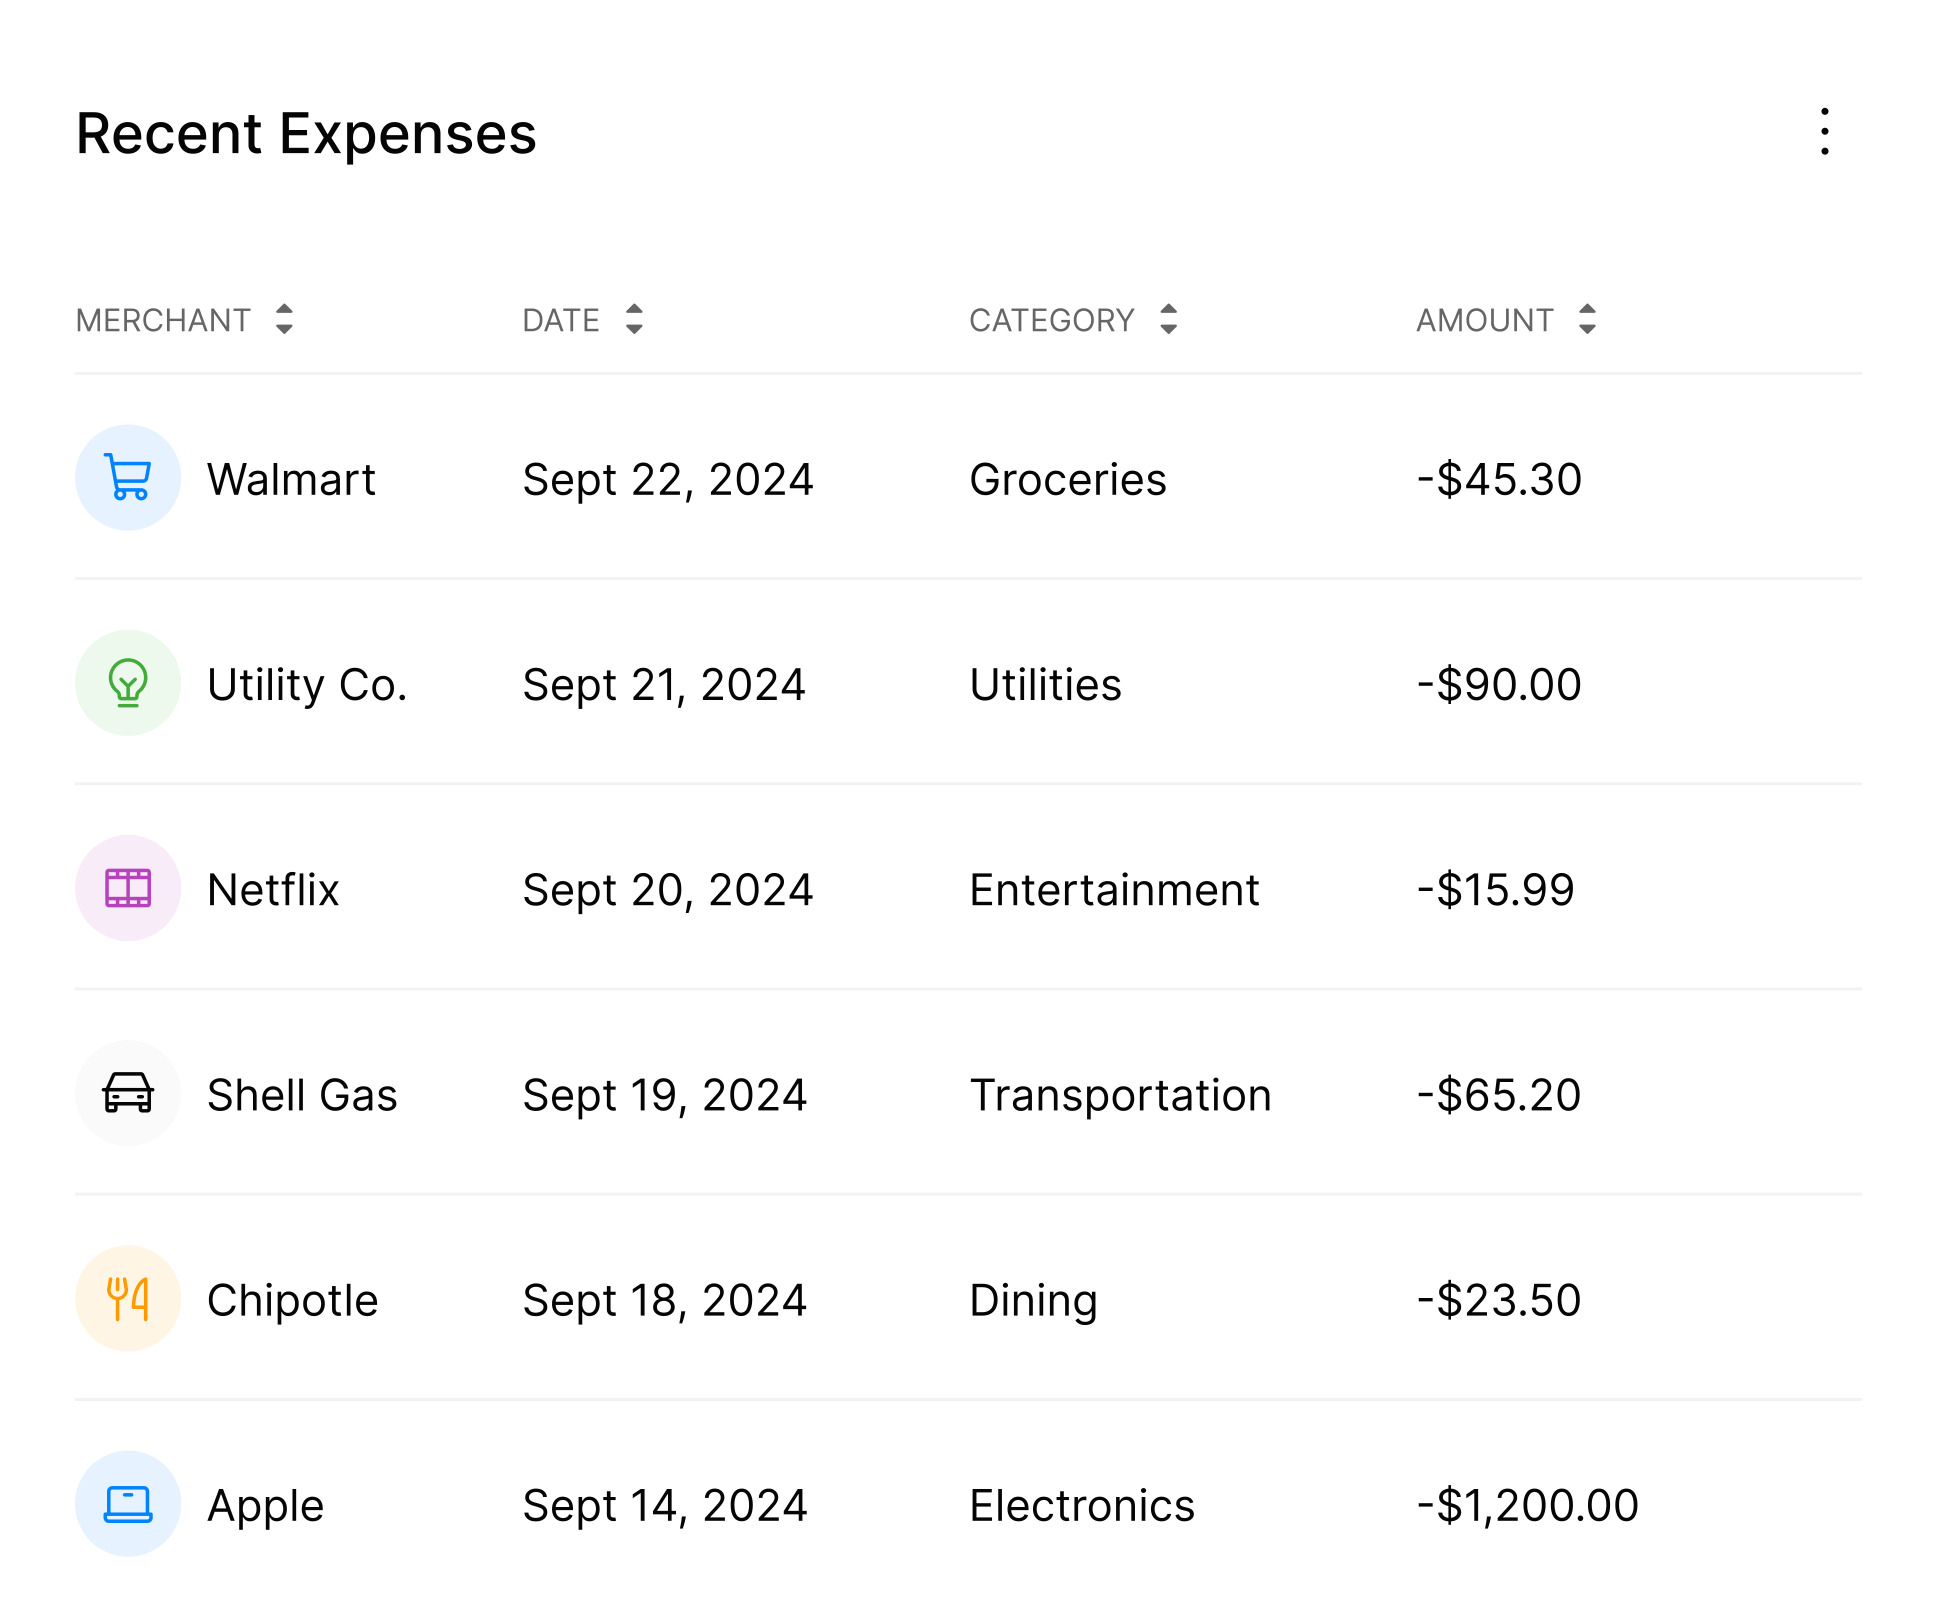Image resolution: width=1937 pixels, height=1606 pixels.
Task: Click the car icon next to Shell Gas
Action: point(128,1093)
